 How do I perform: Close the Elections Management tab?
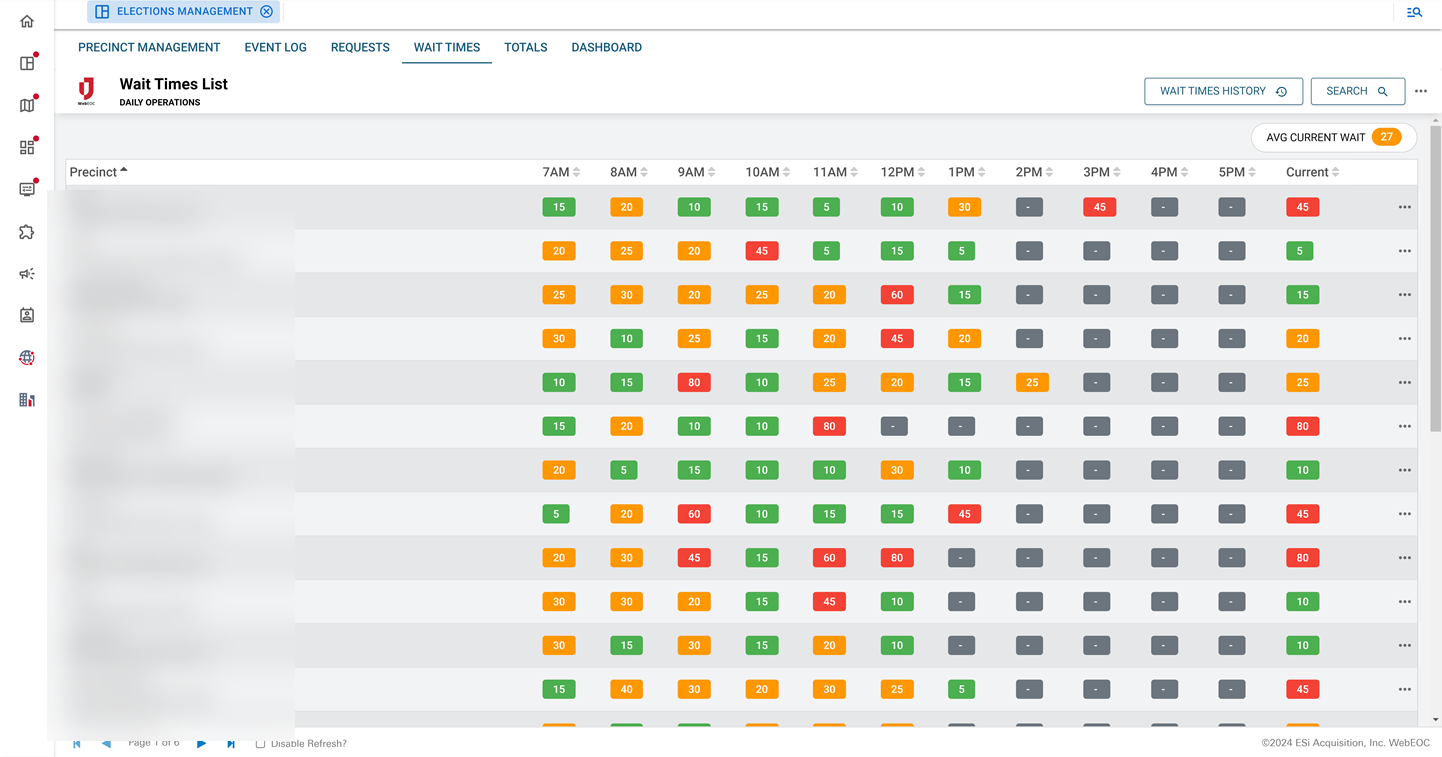pos(266,12)
